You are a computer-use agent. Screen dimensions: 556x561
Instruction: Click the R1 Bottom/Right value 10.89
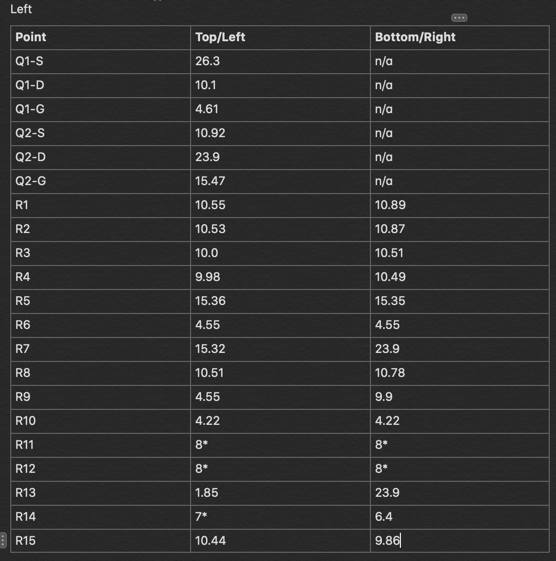pos(460,205)
